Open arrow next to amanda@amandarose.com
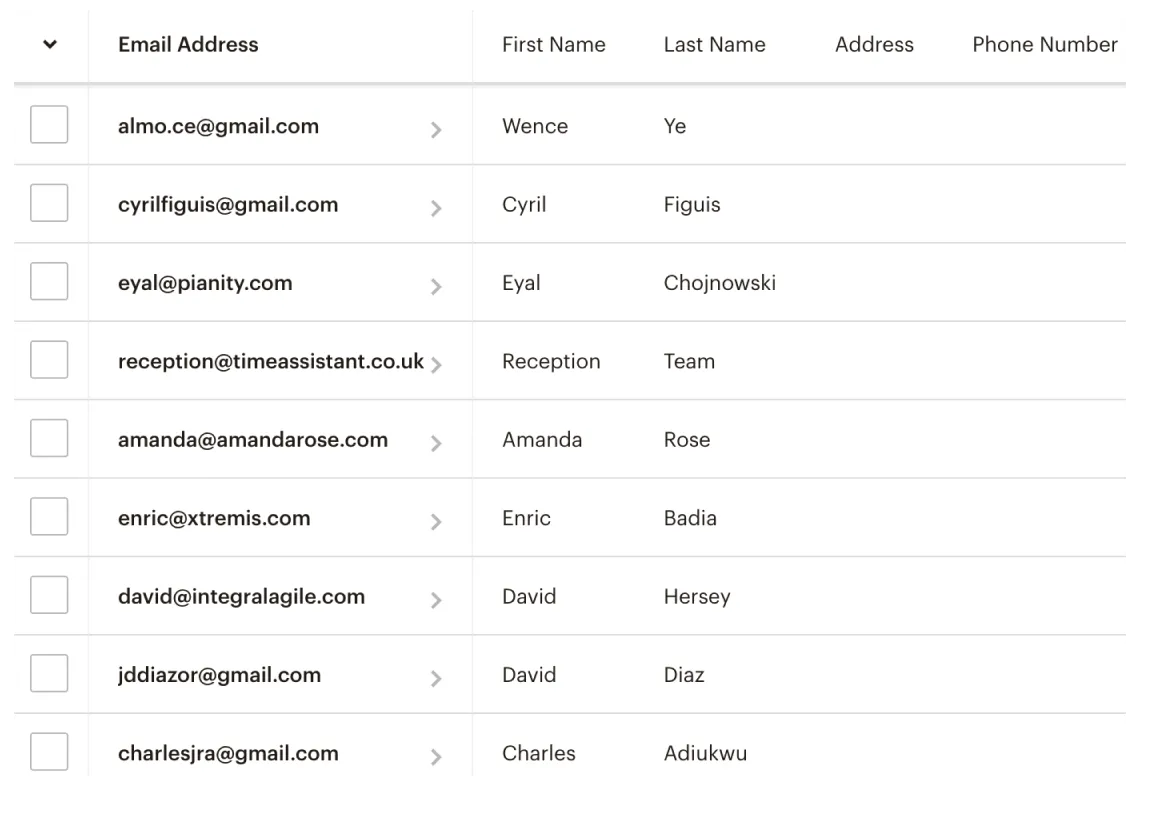 pyautogui.click(x=436, y=444)
